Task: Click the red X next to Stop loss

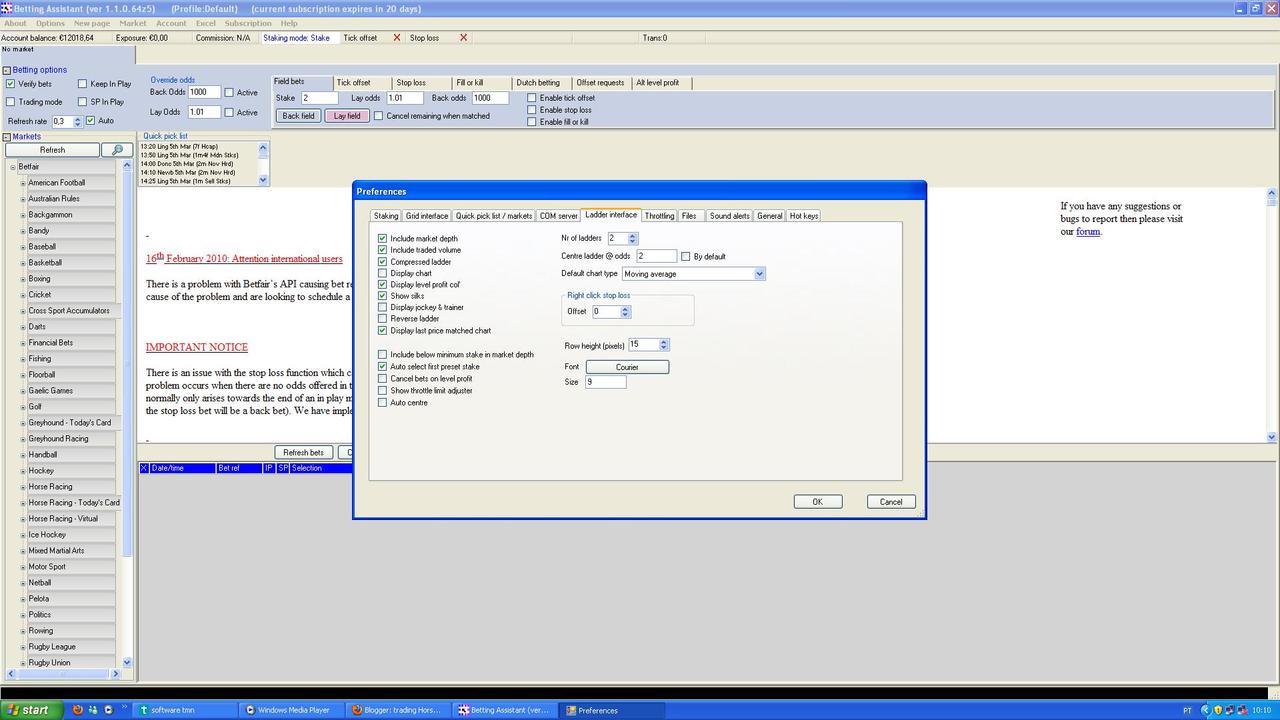Action: pos(463,38)
